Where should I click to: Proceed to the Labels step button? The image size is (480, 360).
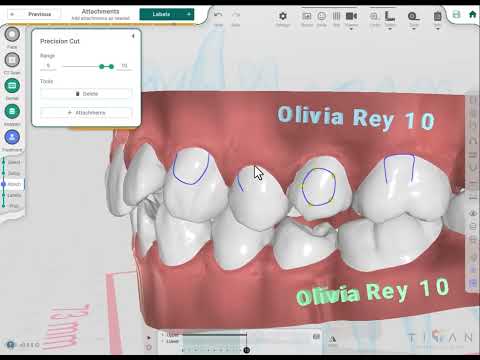(x=166, y=14)
